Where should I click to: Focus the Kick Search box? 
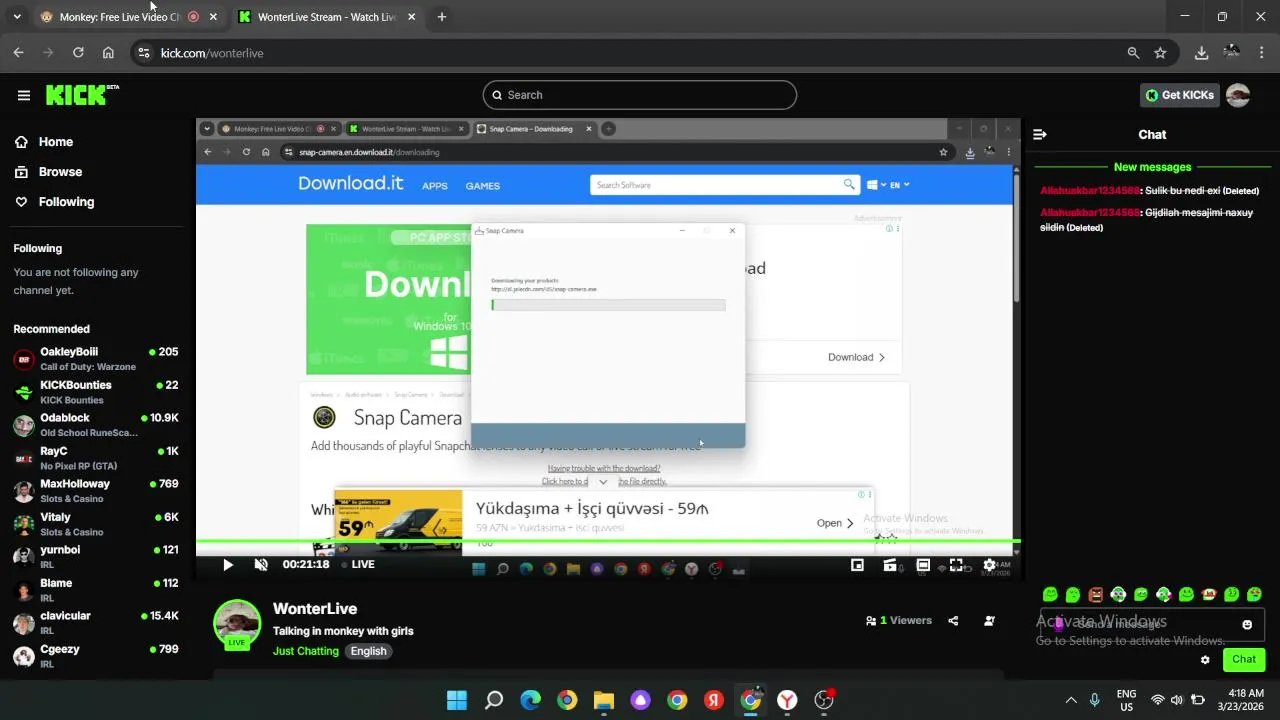click(x=640, y=95)
